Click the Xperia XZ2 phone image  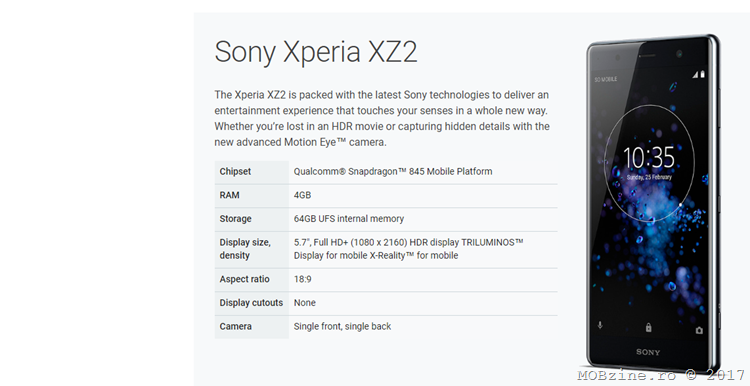pos(654,203)
